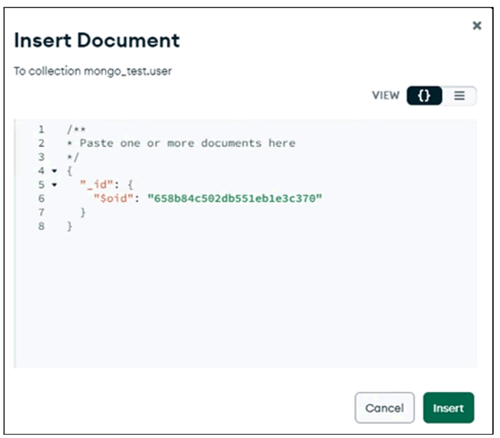Close the Insert Document dialog

477,25
